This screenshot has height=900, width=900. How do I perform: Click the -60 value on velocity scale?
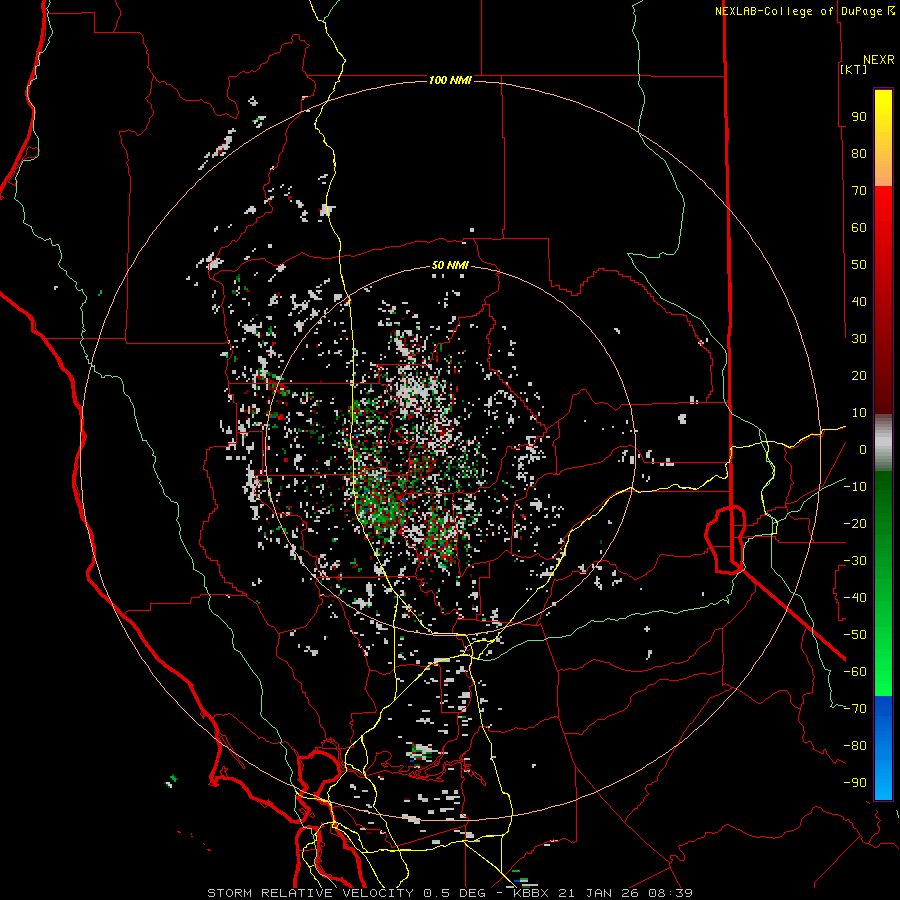tap(855, 672)
